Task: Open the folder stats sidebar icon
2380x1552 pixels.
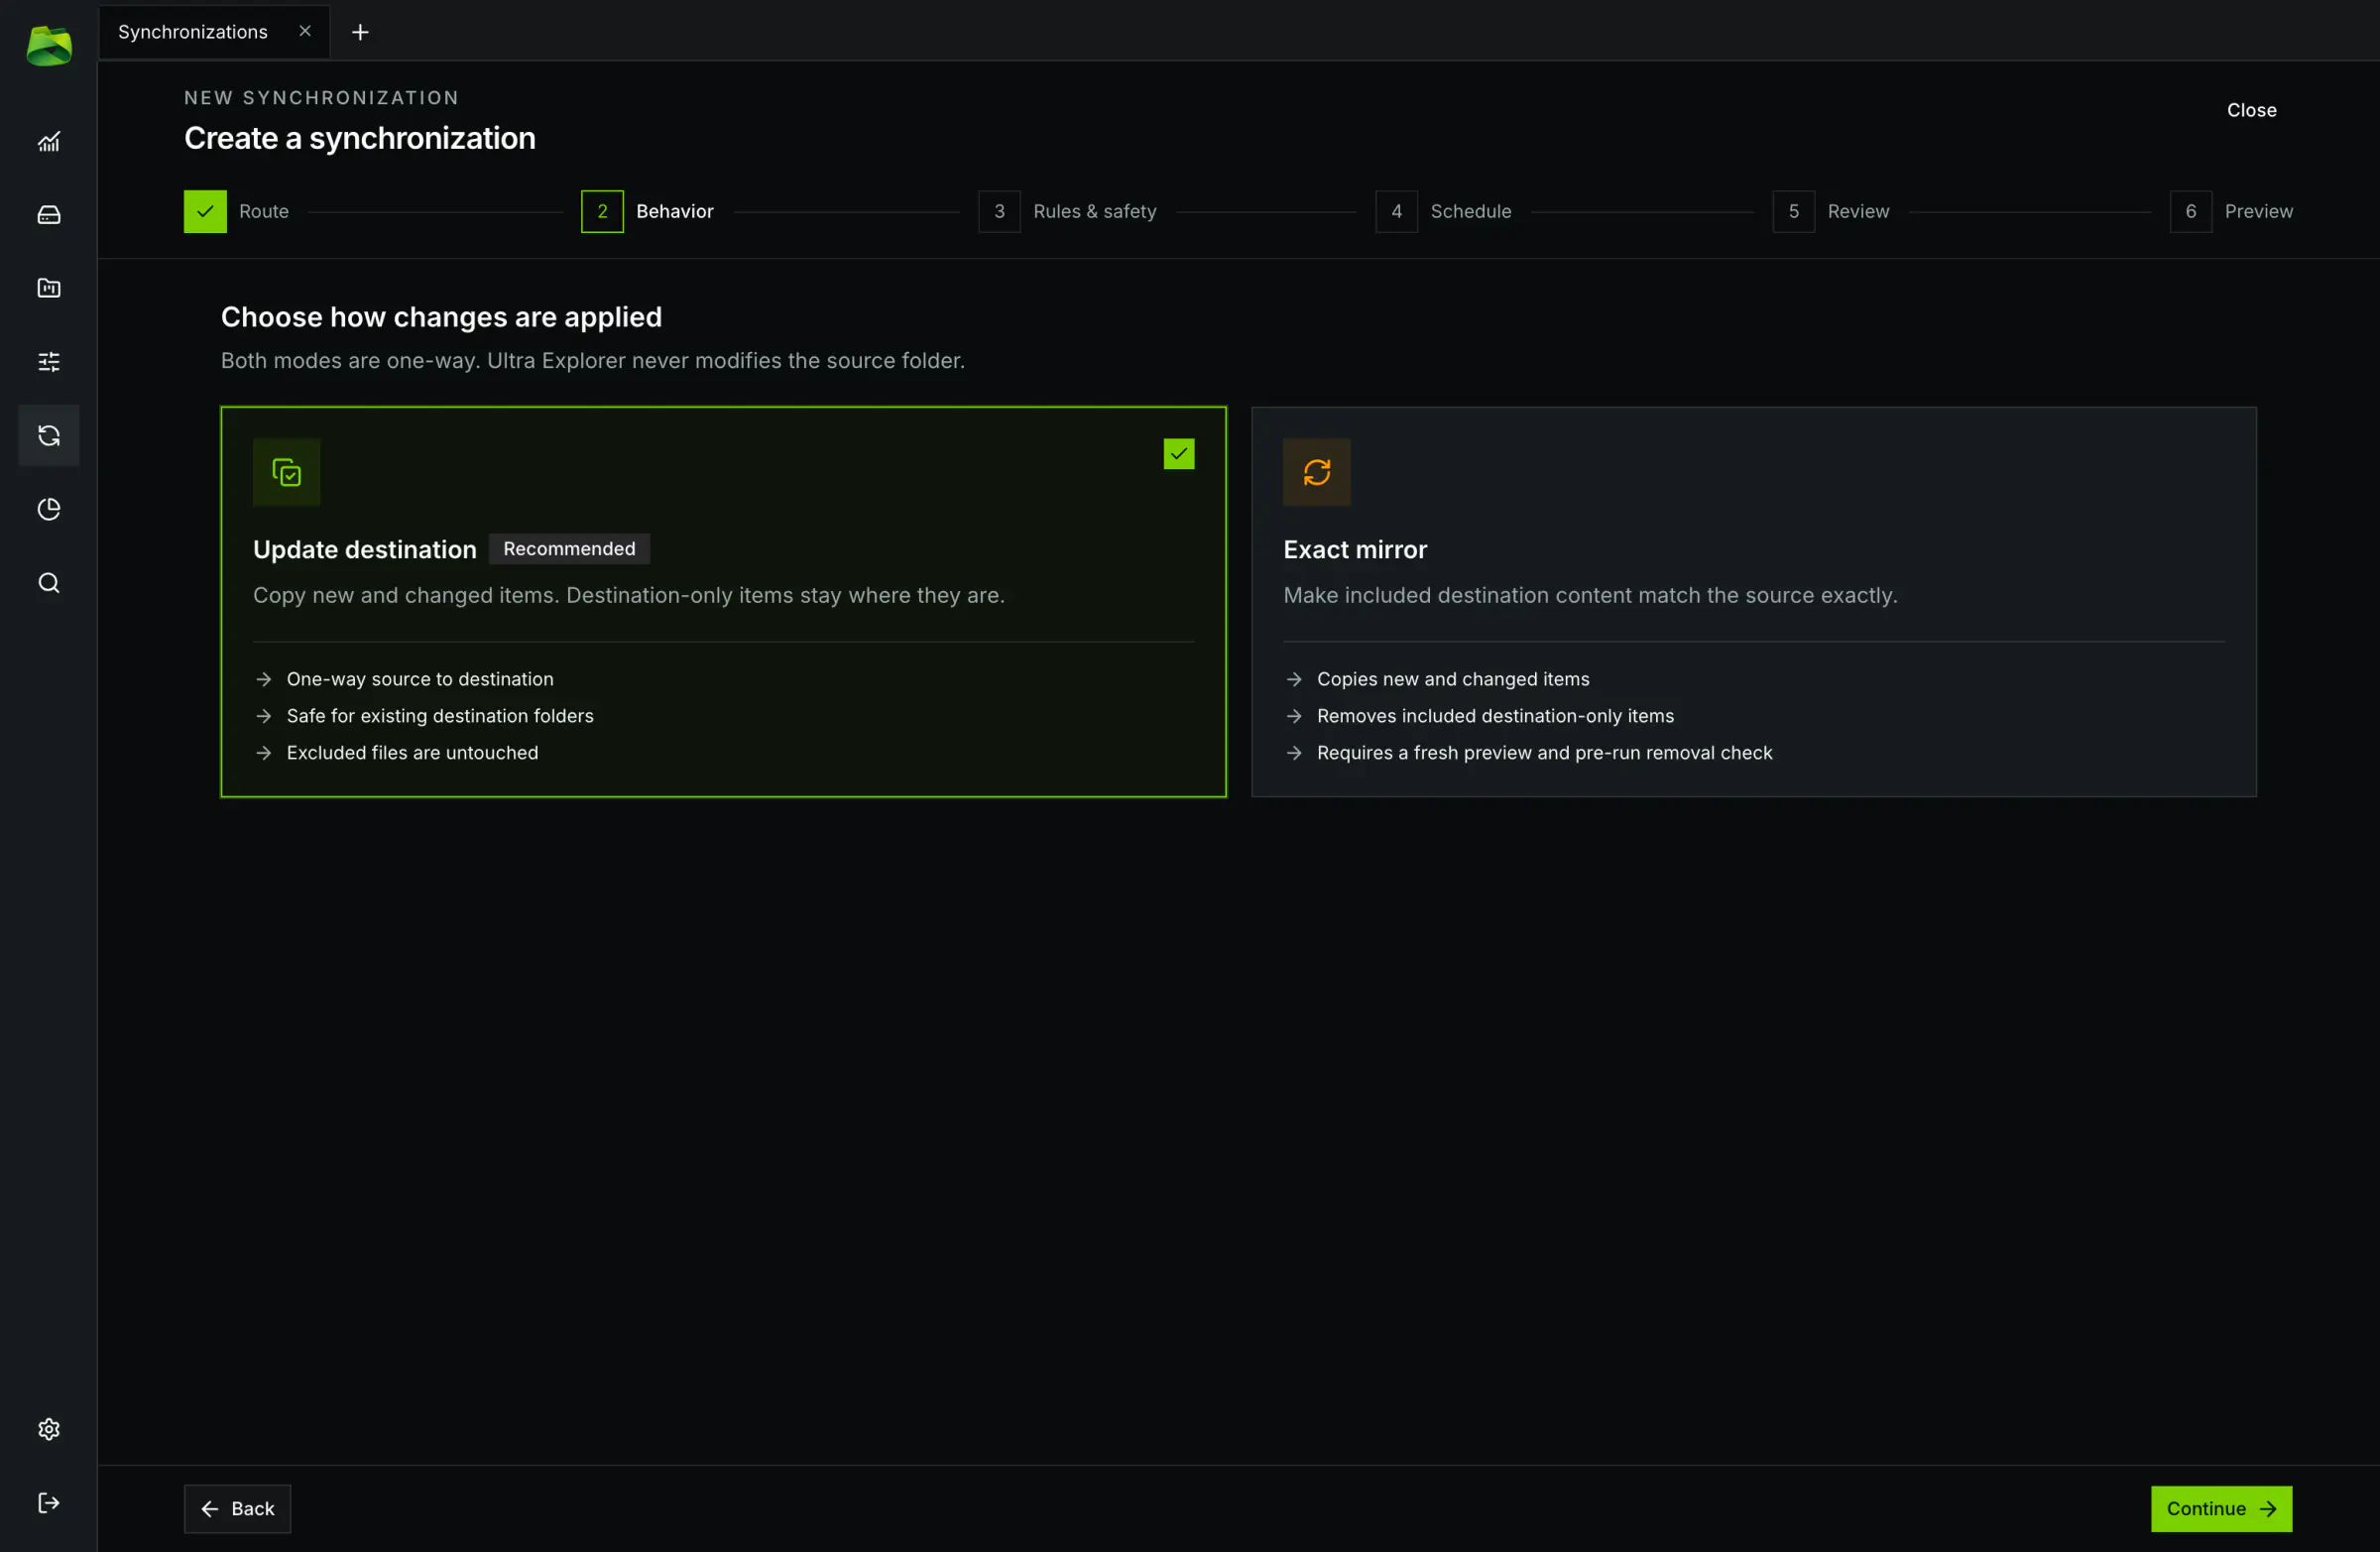Action: point(48,288)
